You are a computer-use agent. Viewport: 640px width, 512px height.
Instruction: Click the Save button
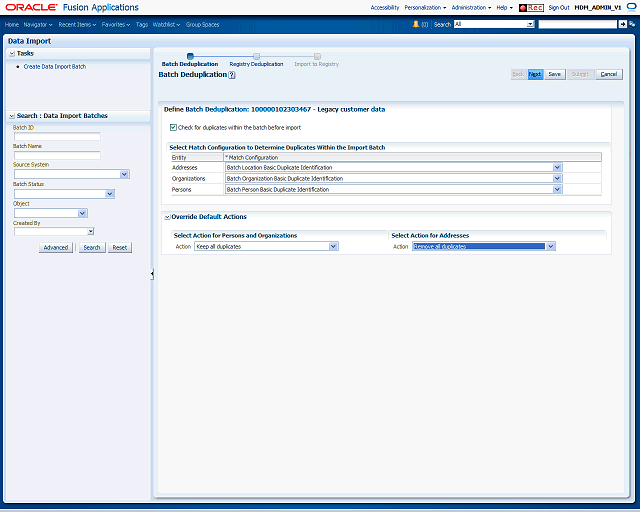point(555,74)
